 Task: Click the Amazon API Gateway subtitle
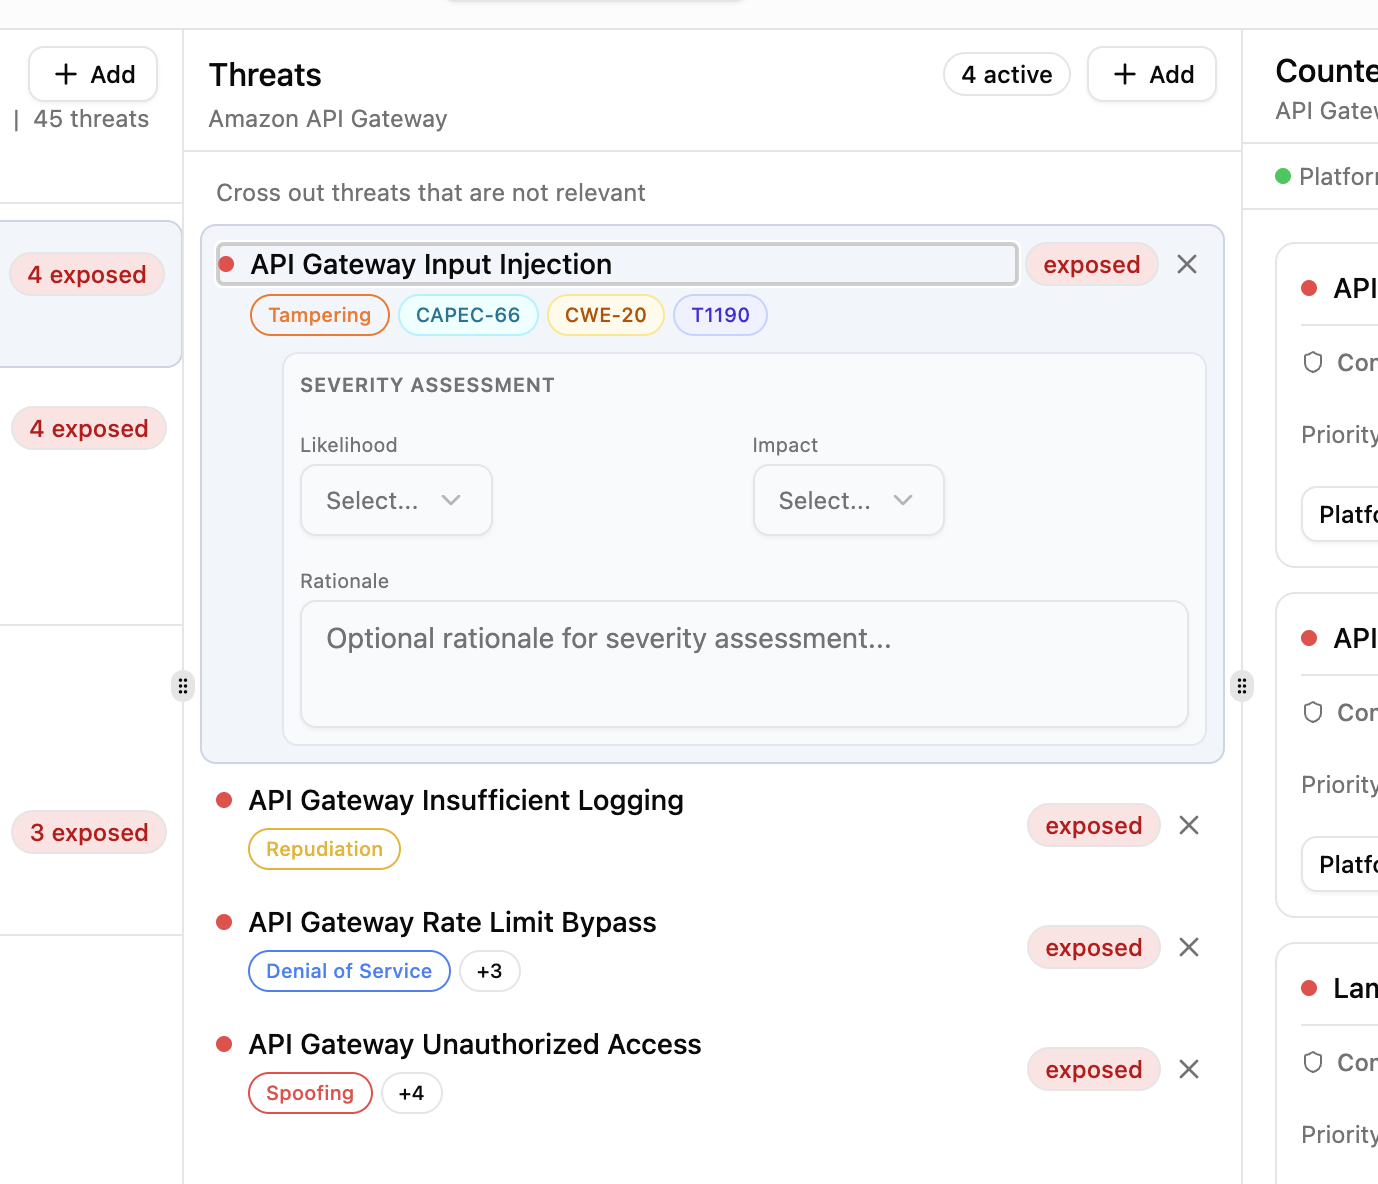pos(328,119)
